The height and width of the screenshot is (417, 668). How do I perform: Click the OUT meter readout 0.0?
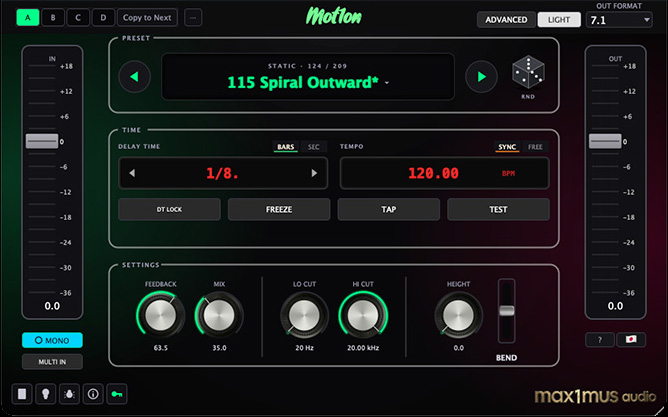(x=615, y=306)
